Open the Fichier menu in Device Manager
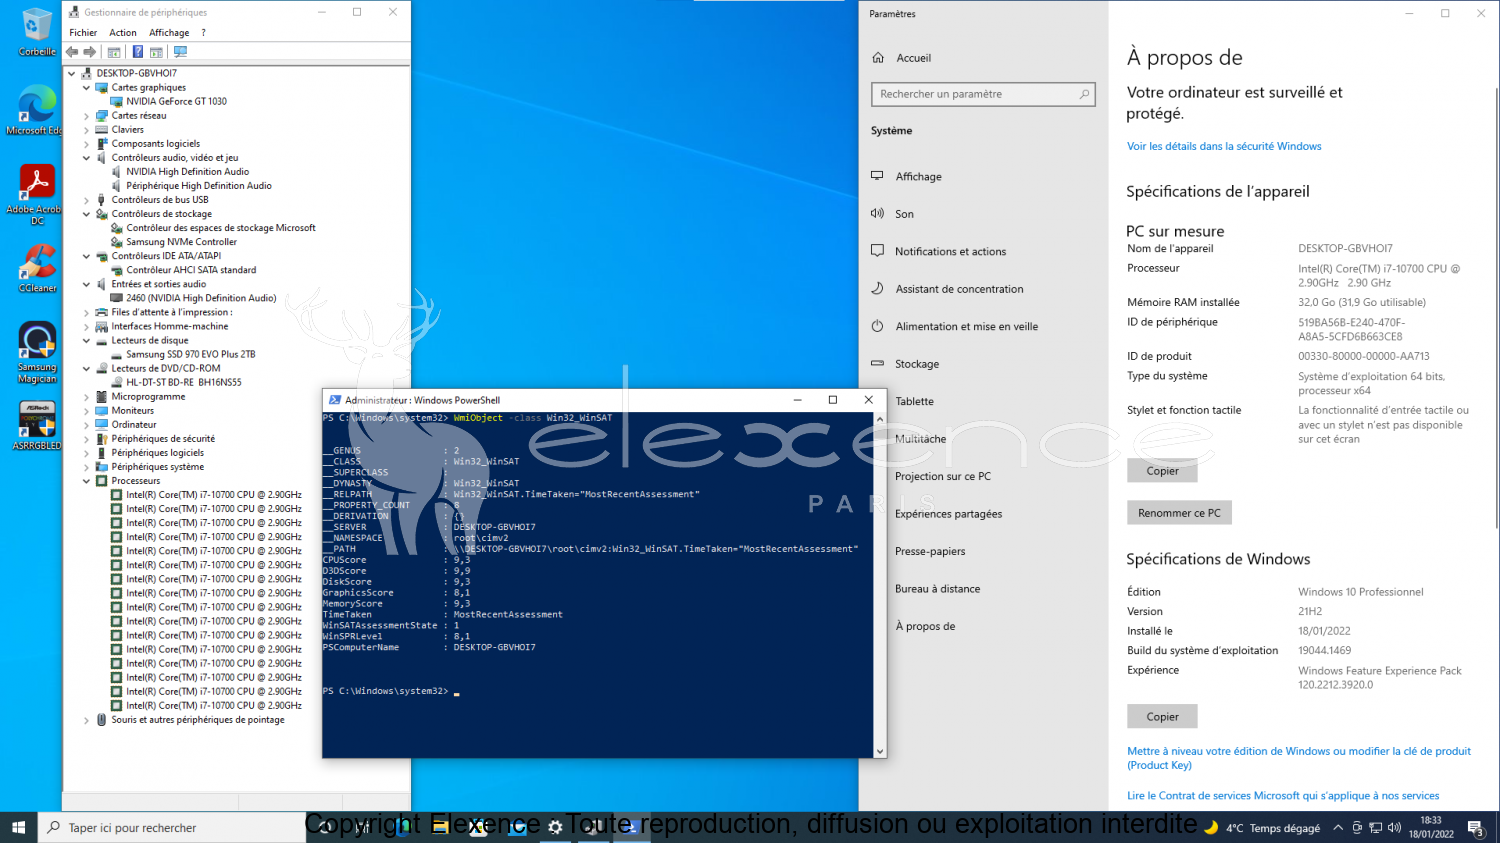1500x843 pixels. tap(83, 33)
